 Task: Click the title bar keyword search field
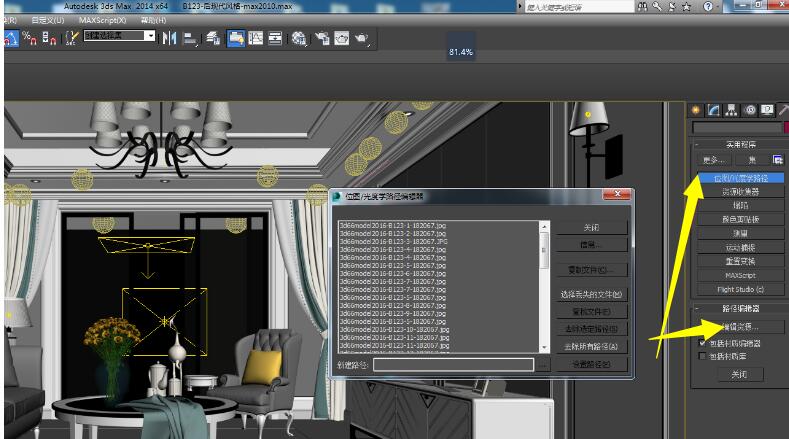[579, 7]
